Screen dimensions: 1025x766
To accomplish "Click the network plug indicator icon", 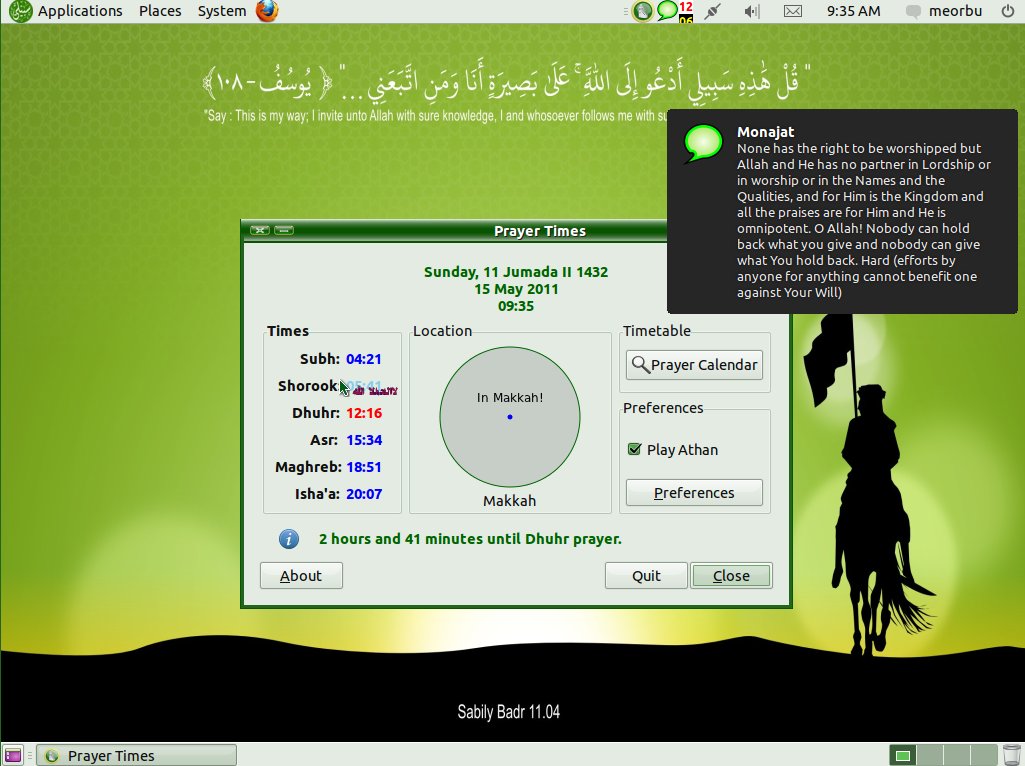I will pyautogui.click(x=713, y=11).
